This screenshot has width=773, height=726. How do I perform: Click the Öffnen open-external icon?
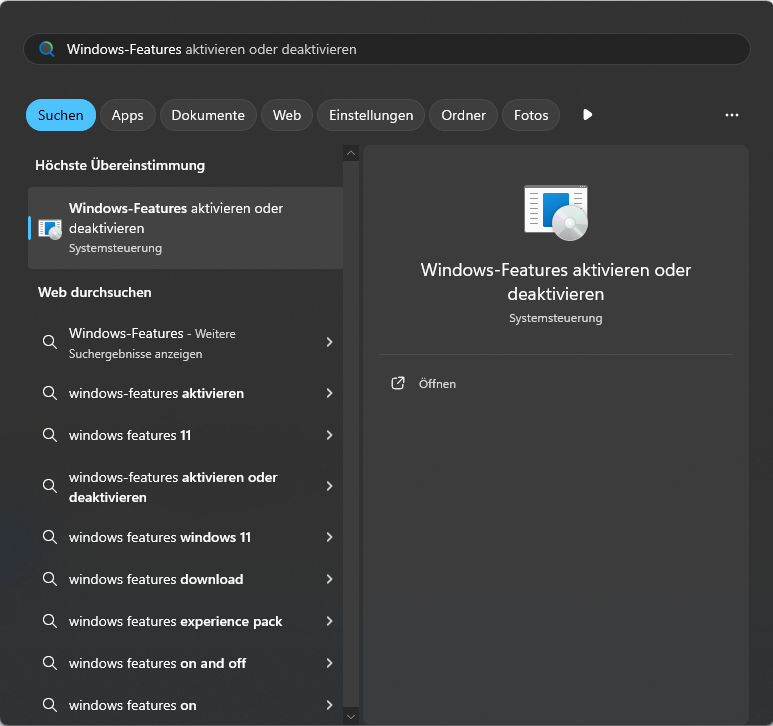[x=398, y=383]
